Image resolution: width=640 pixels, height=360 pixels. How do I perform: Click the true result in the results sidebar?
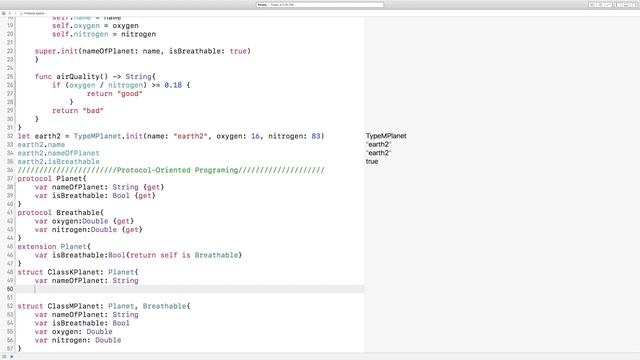[372, 162]
